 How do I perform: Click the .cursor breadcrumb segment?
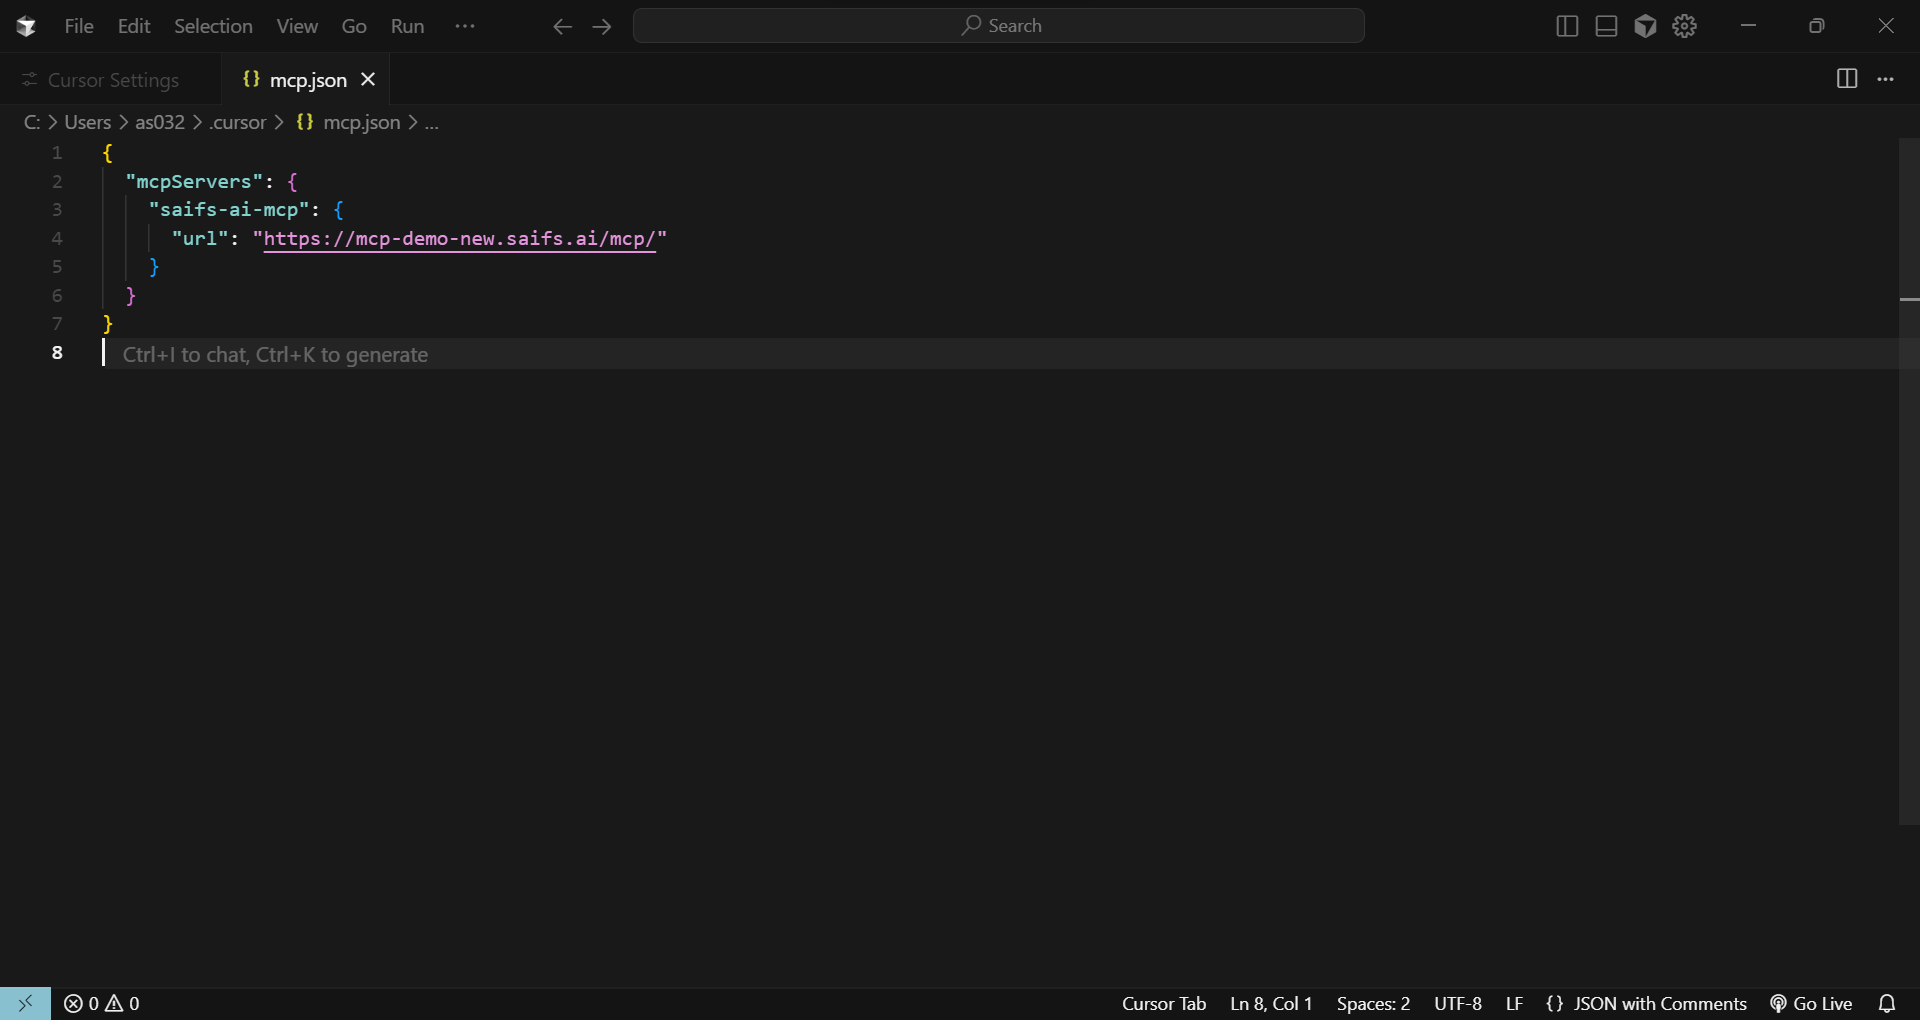[238, 122]
